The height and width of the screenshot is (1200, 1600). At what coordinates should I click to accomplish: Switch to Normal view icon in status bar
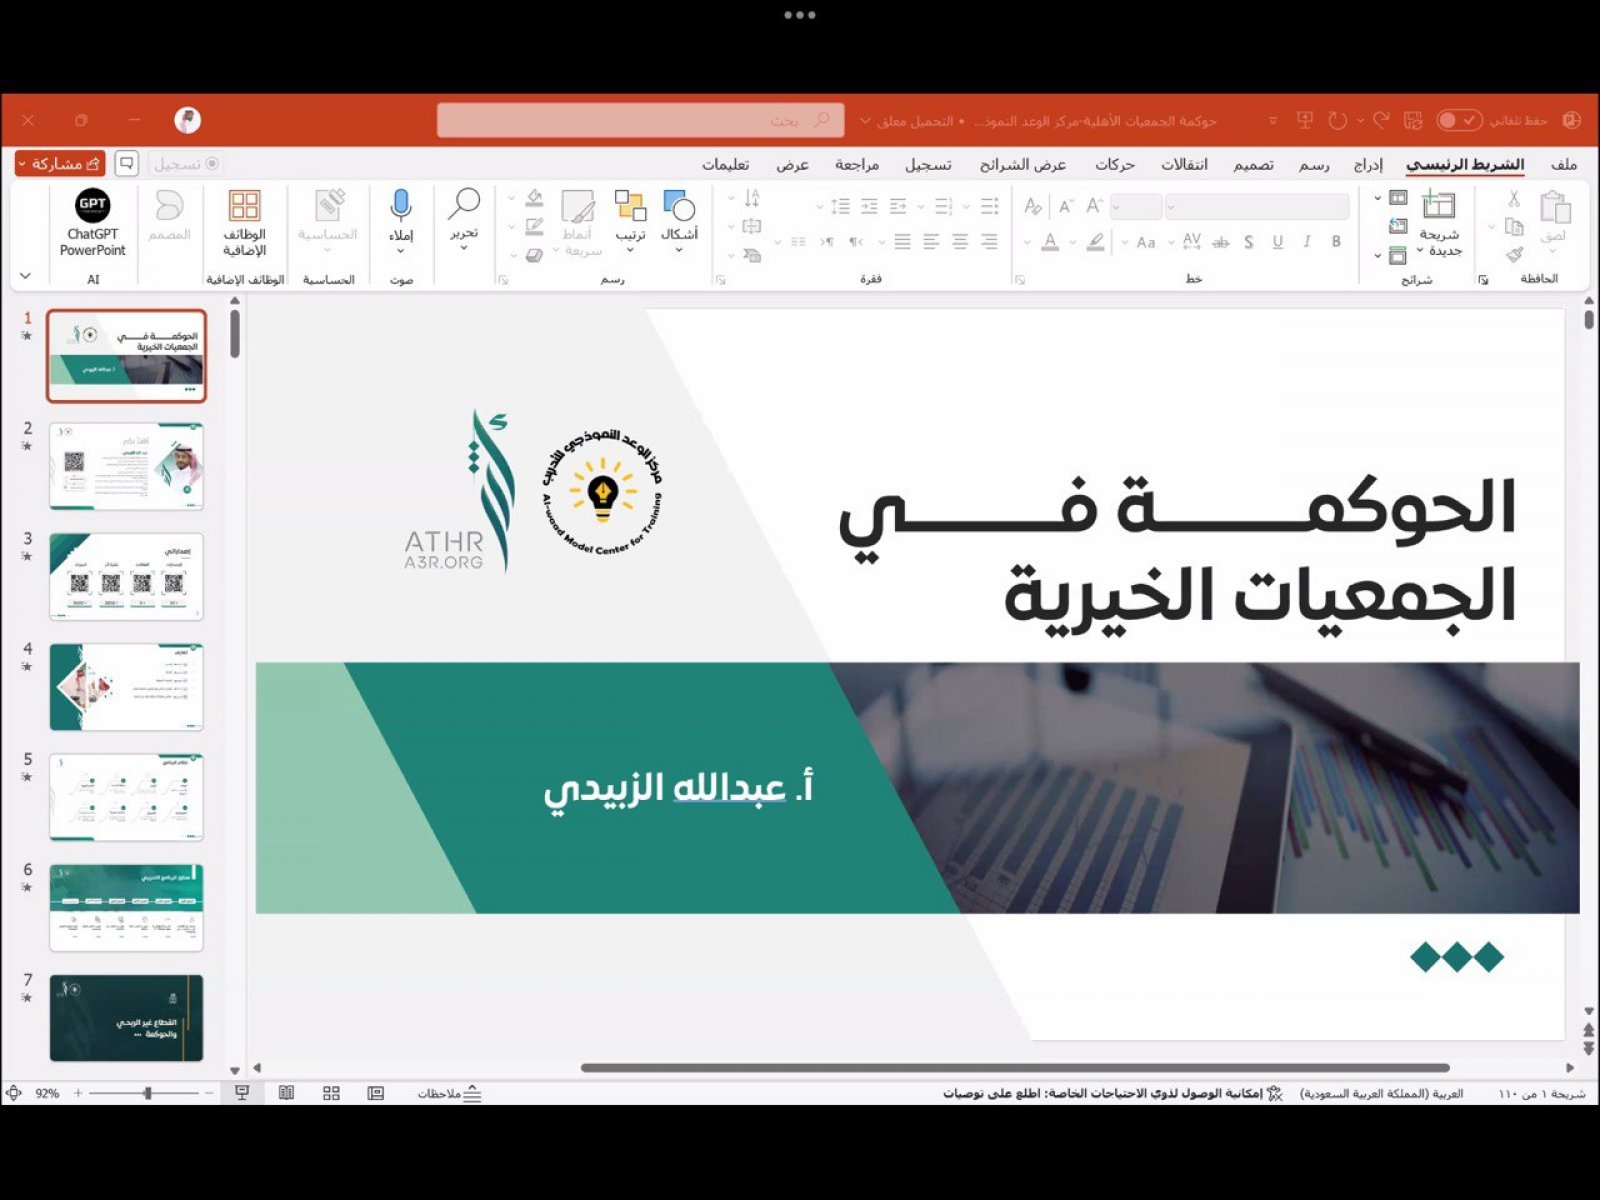(376, 1093)
